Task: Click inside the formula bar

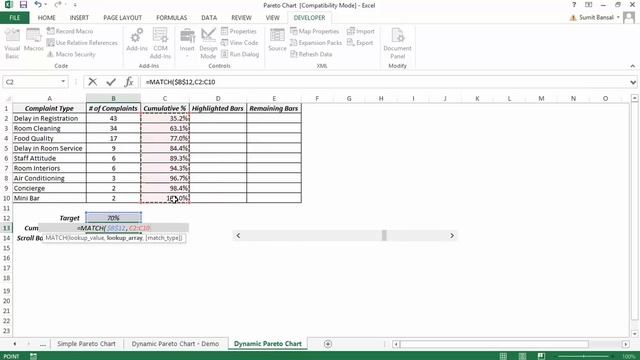Action: (x=384, y=82)
